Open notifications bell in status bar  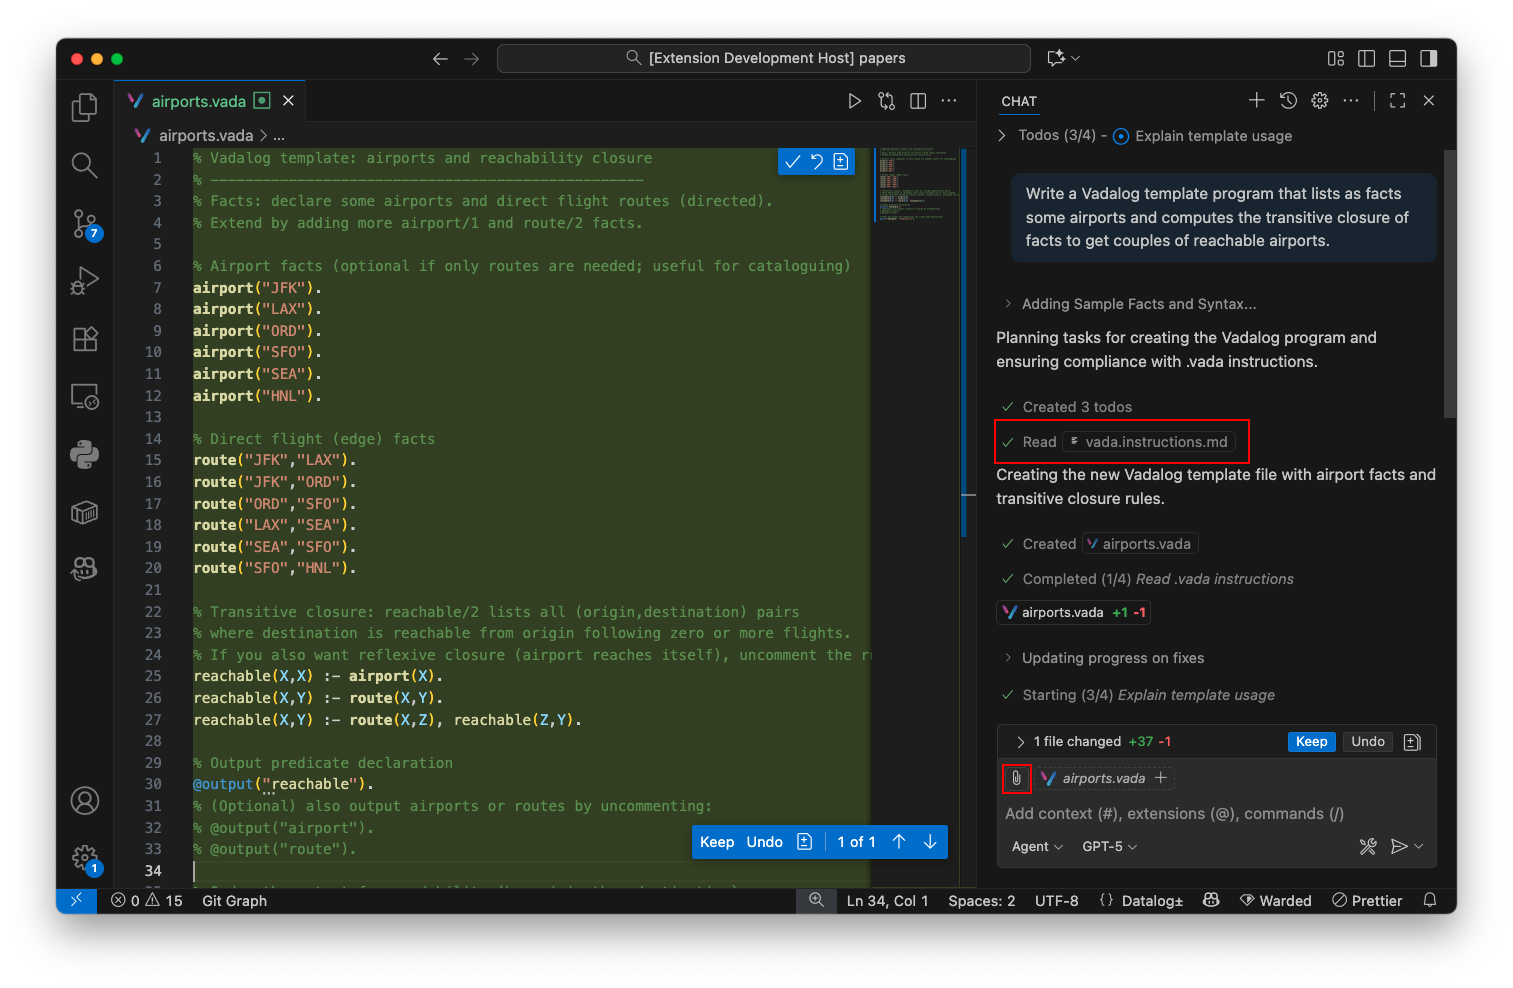point(1430,901)
